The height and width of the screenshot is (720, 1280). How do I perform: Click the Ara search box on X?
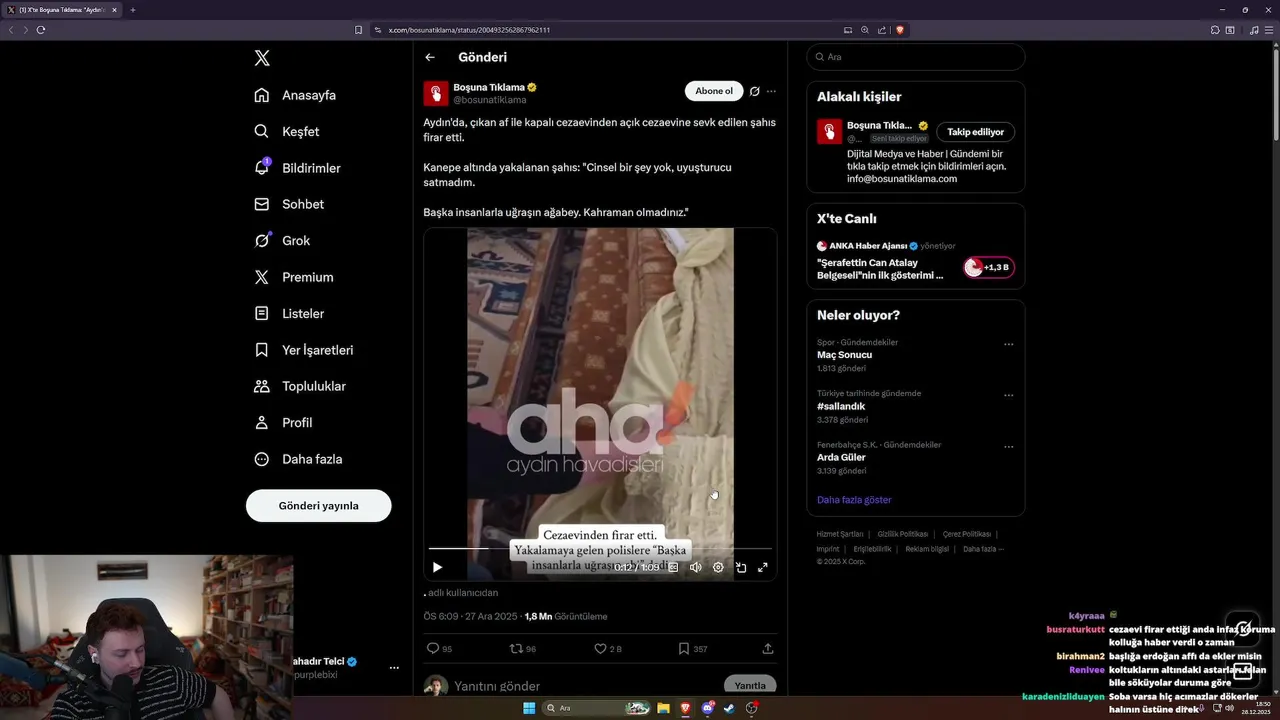pos(916,57)
